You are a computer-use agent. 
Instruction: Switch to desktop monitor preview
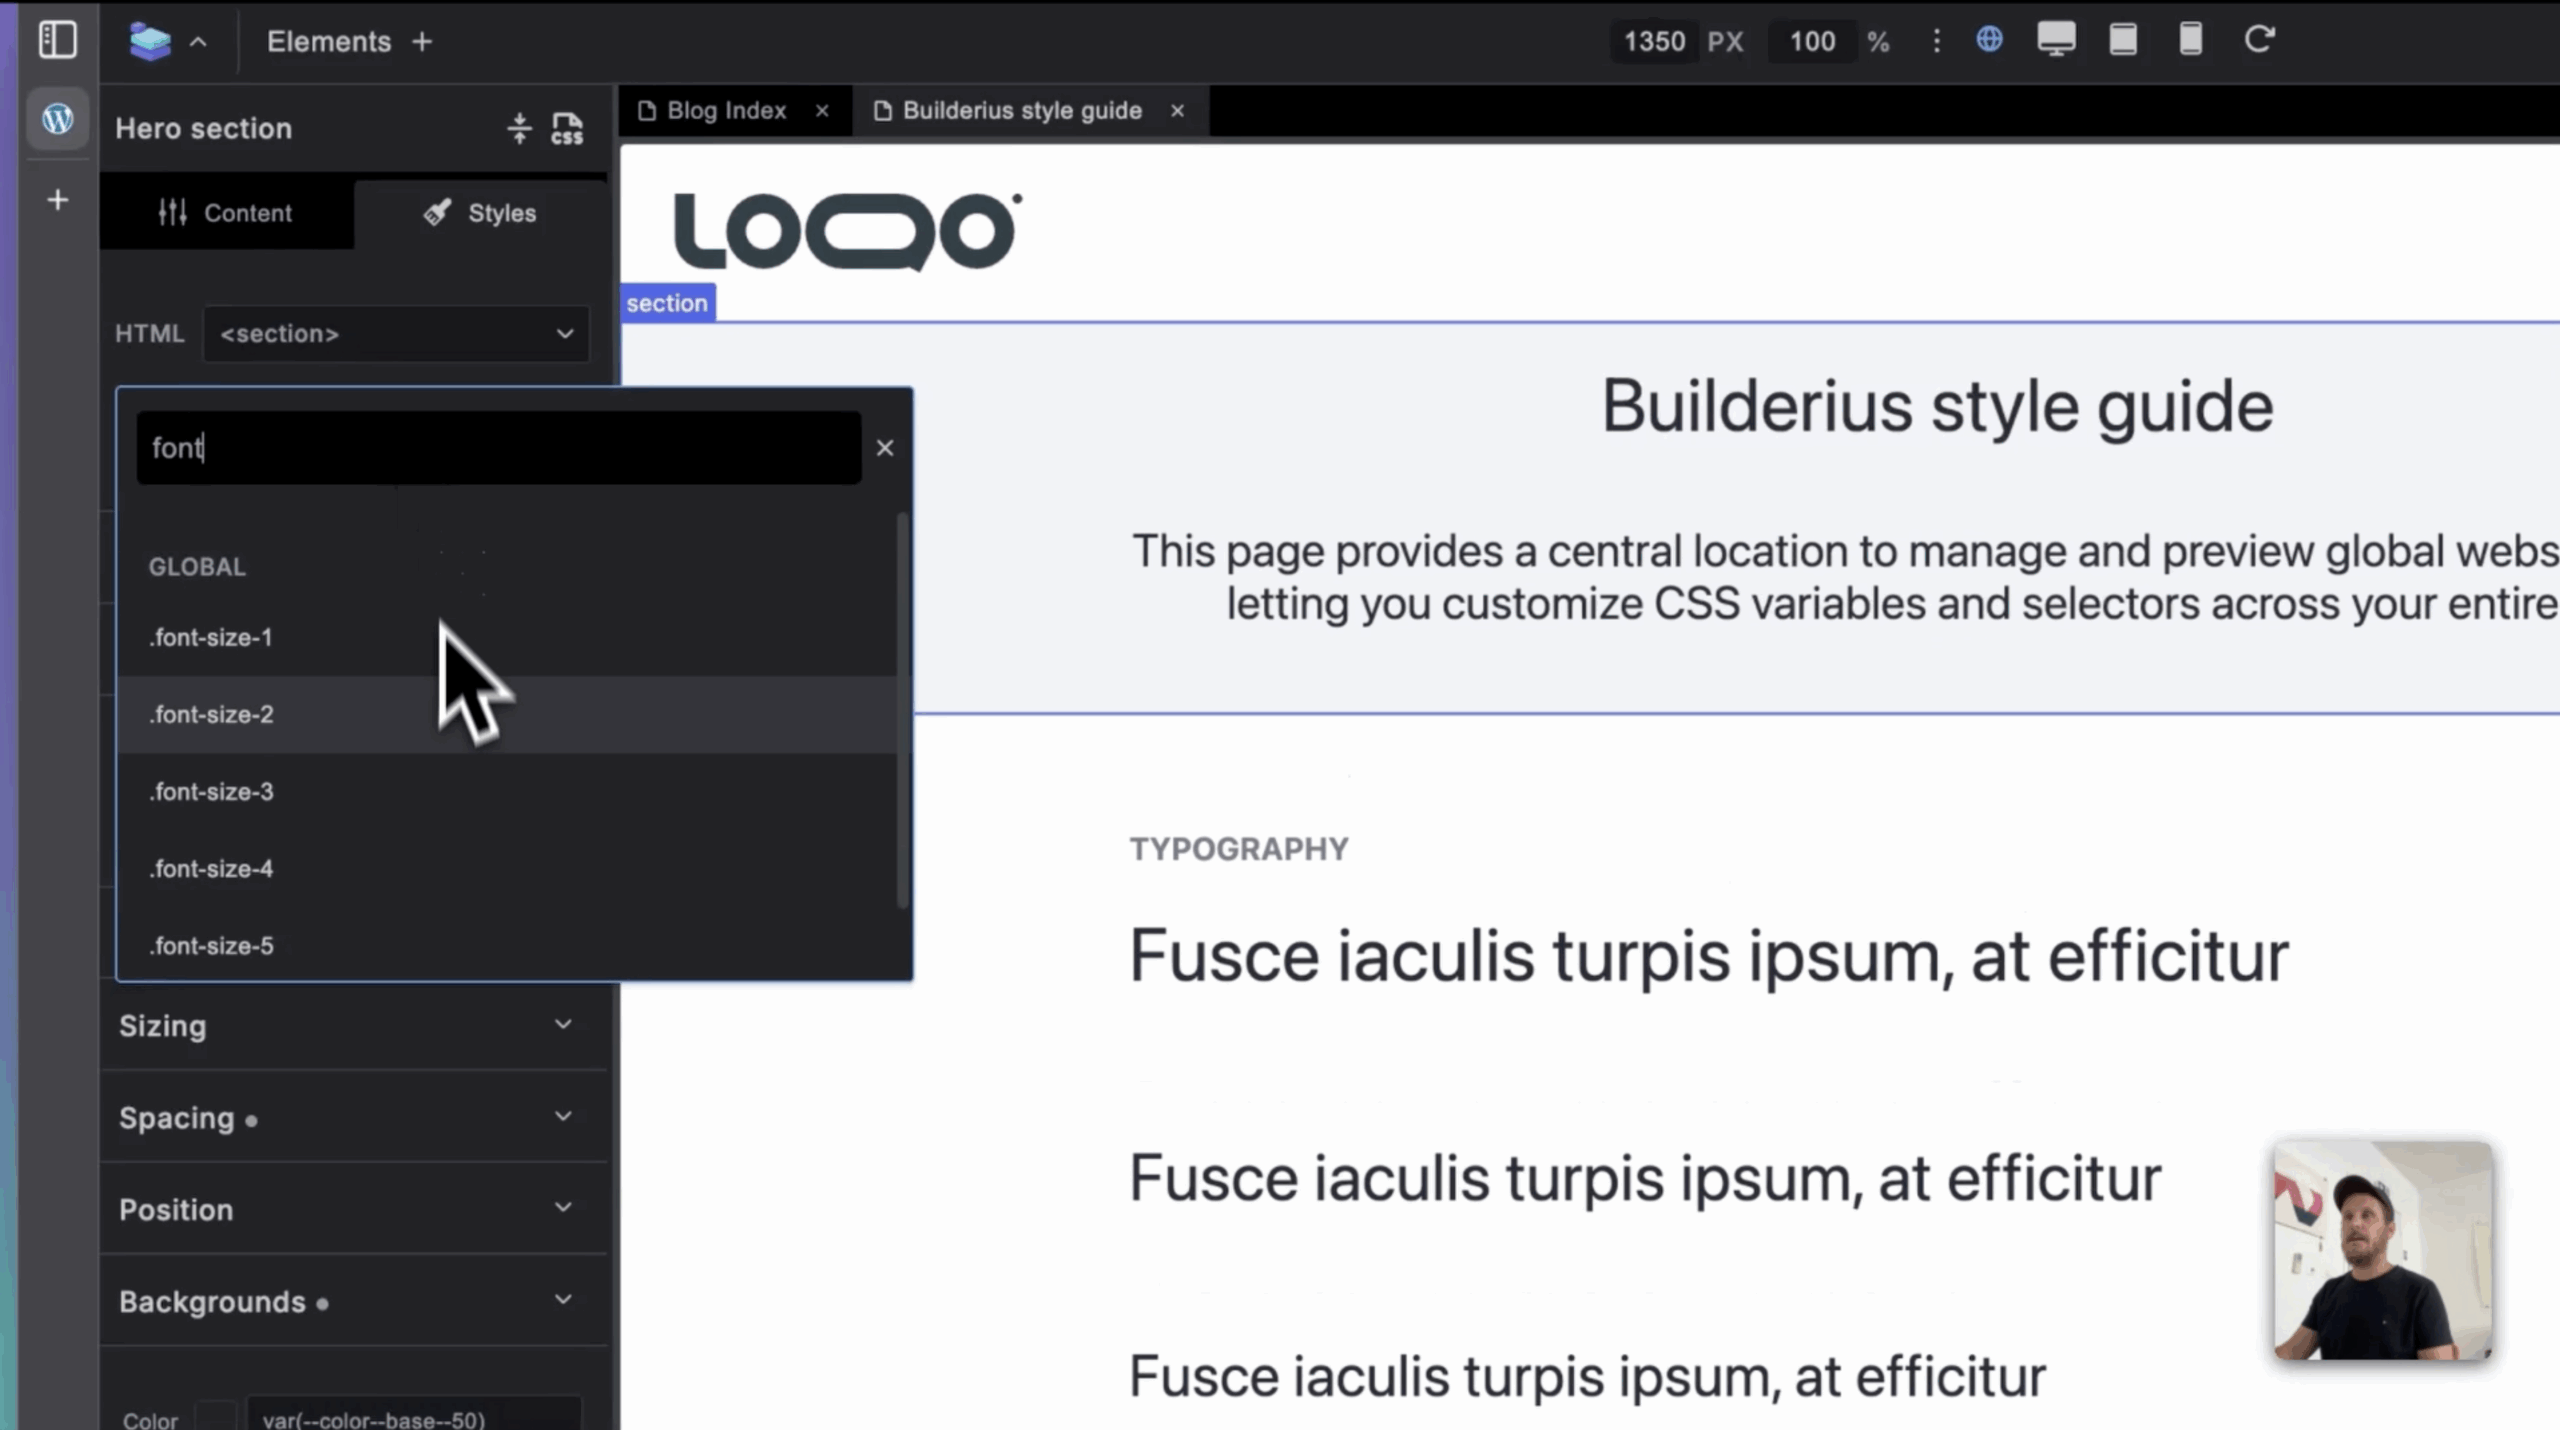[x=2056, y=40]
